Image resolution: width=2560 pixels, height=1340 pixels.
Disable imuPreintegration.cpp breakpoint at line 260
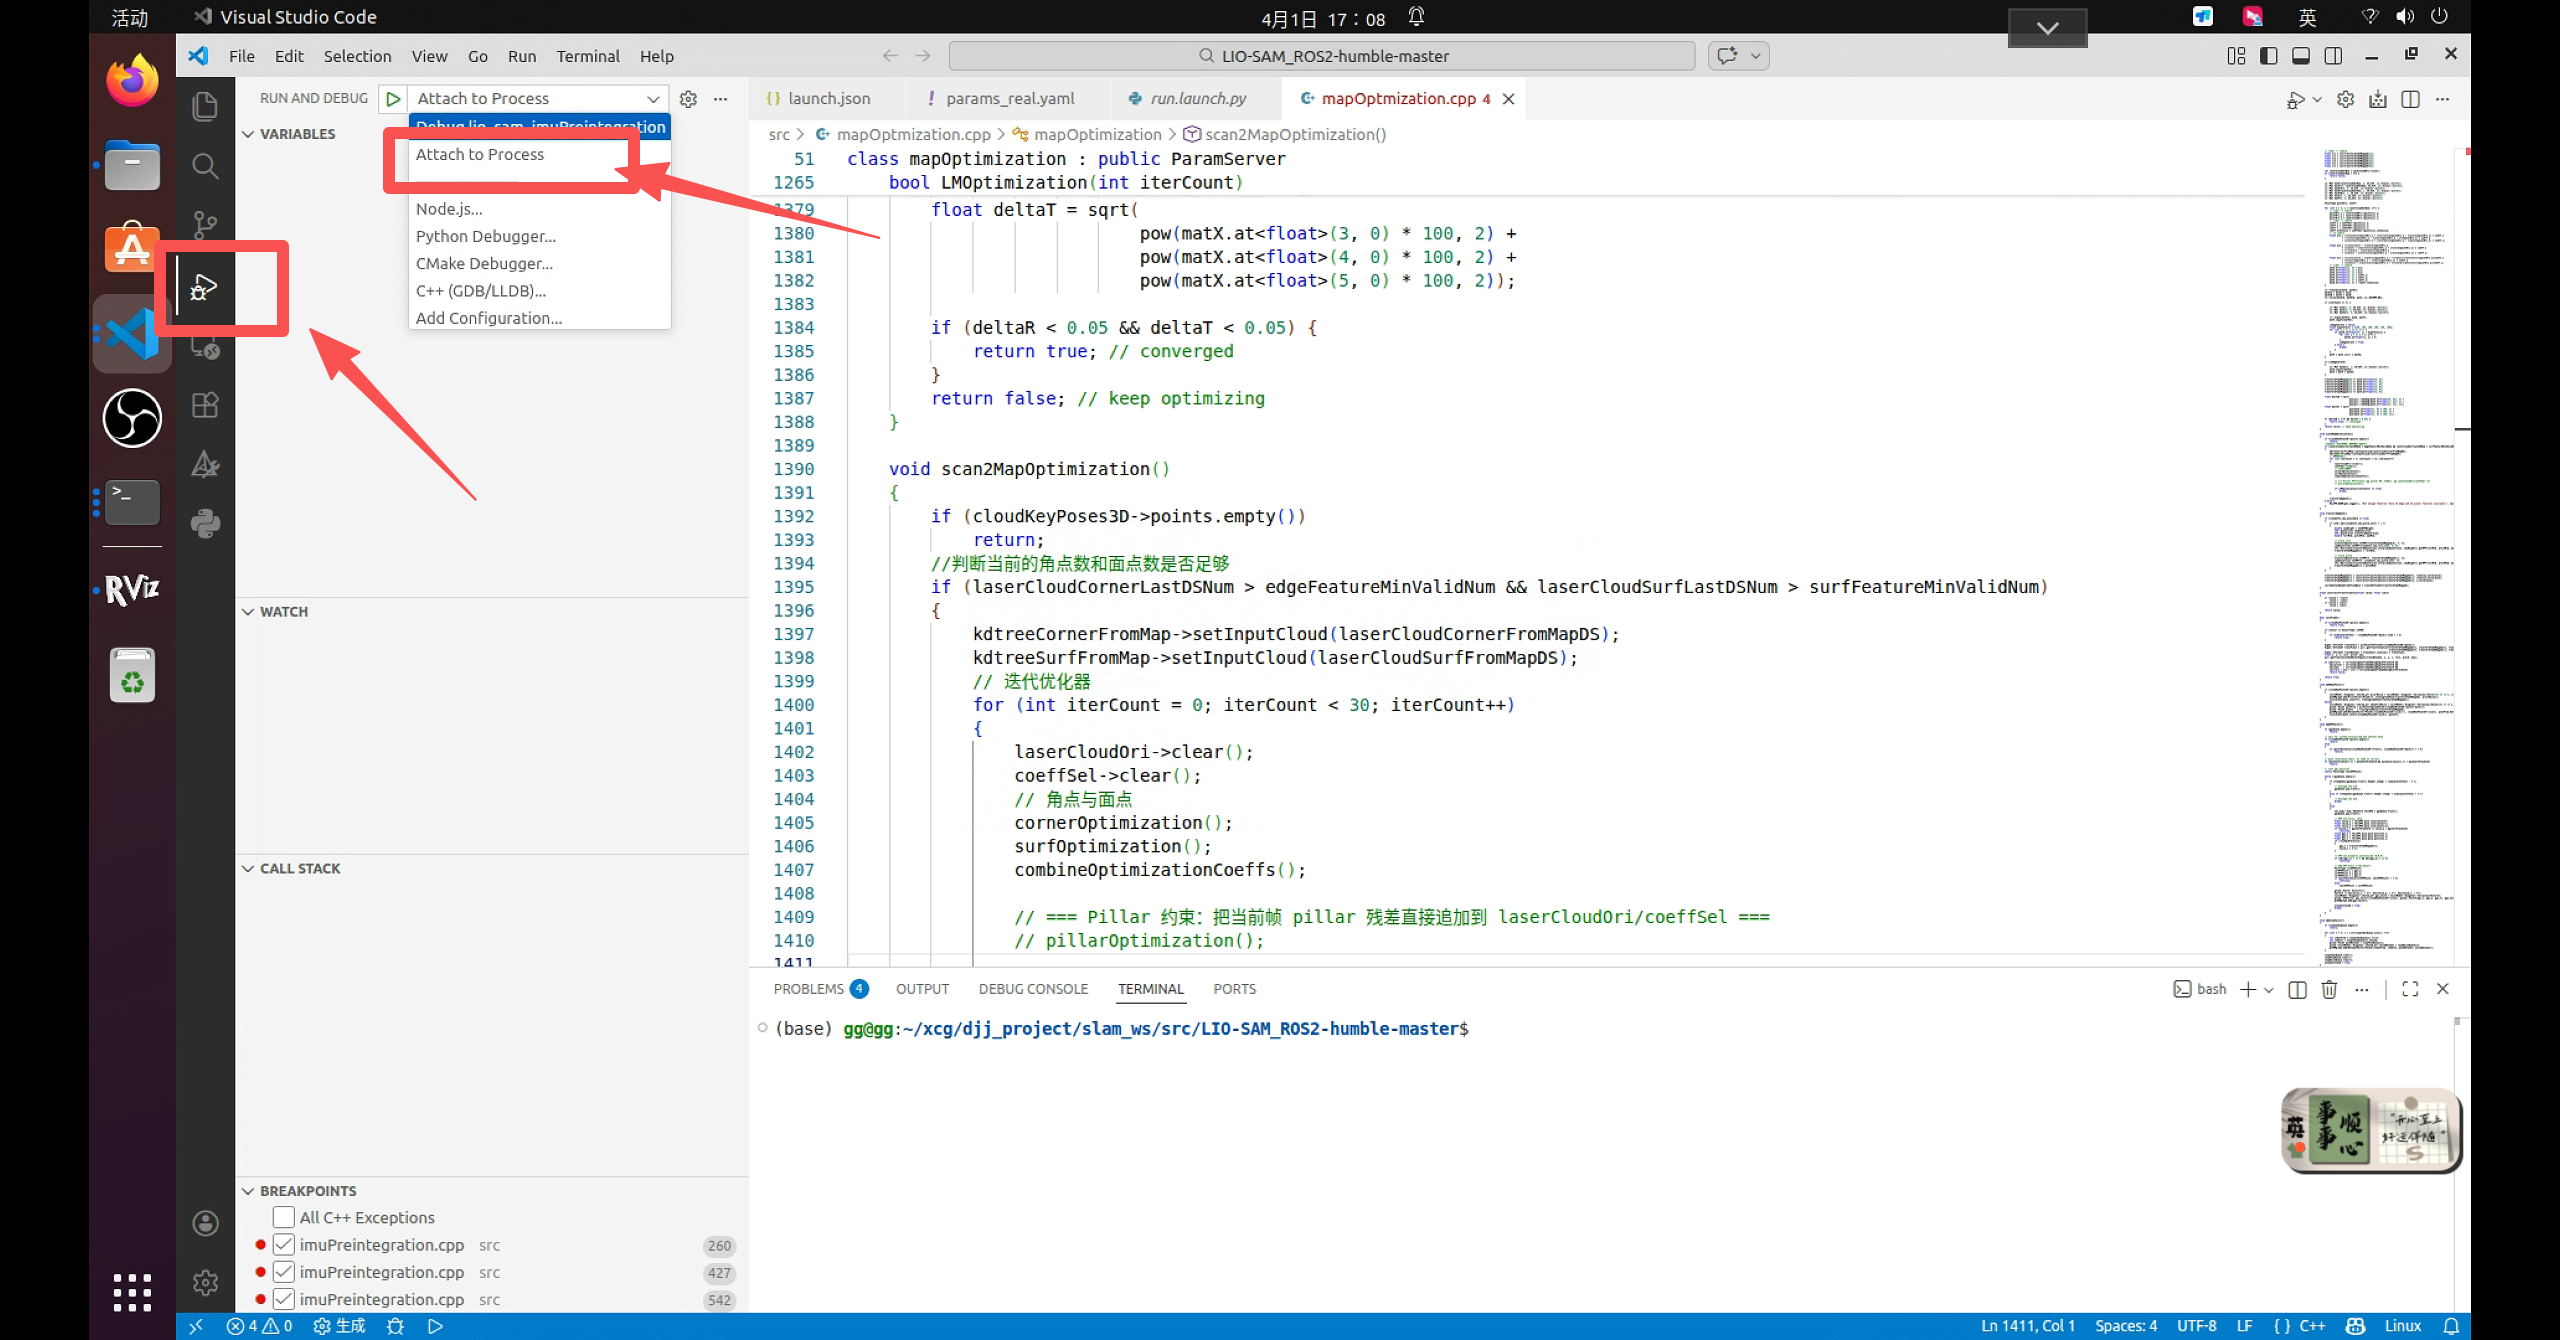284,1245
